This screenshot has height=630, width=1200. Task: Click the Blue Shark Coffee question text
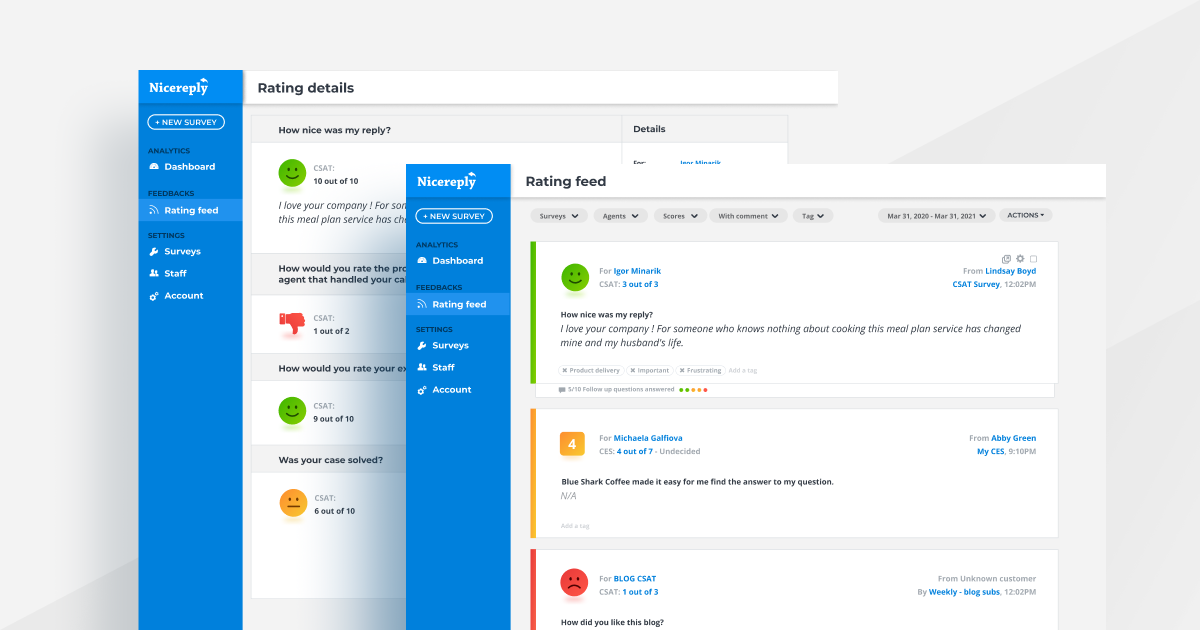[697, 482]
